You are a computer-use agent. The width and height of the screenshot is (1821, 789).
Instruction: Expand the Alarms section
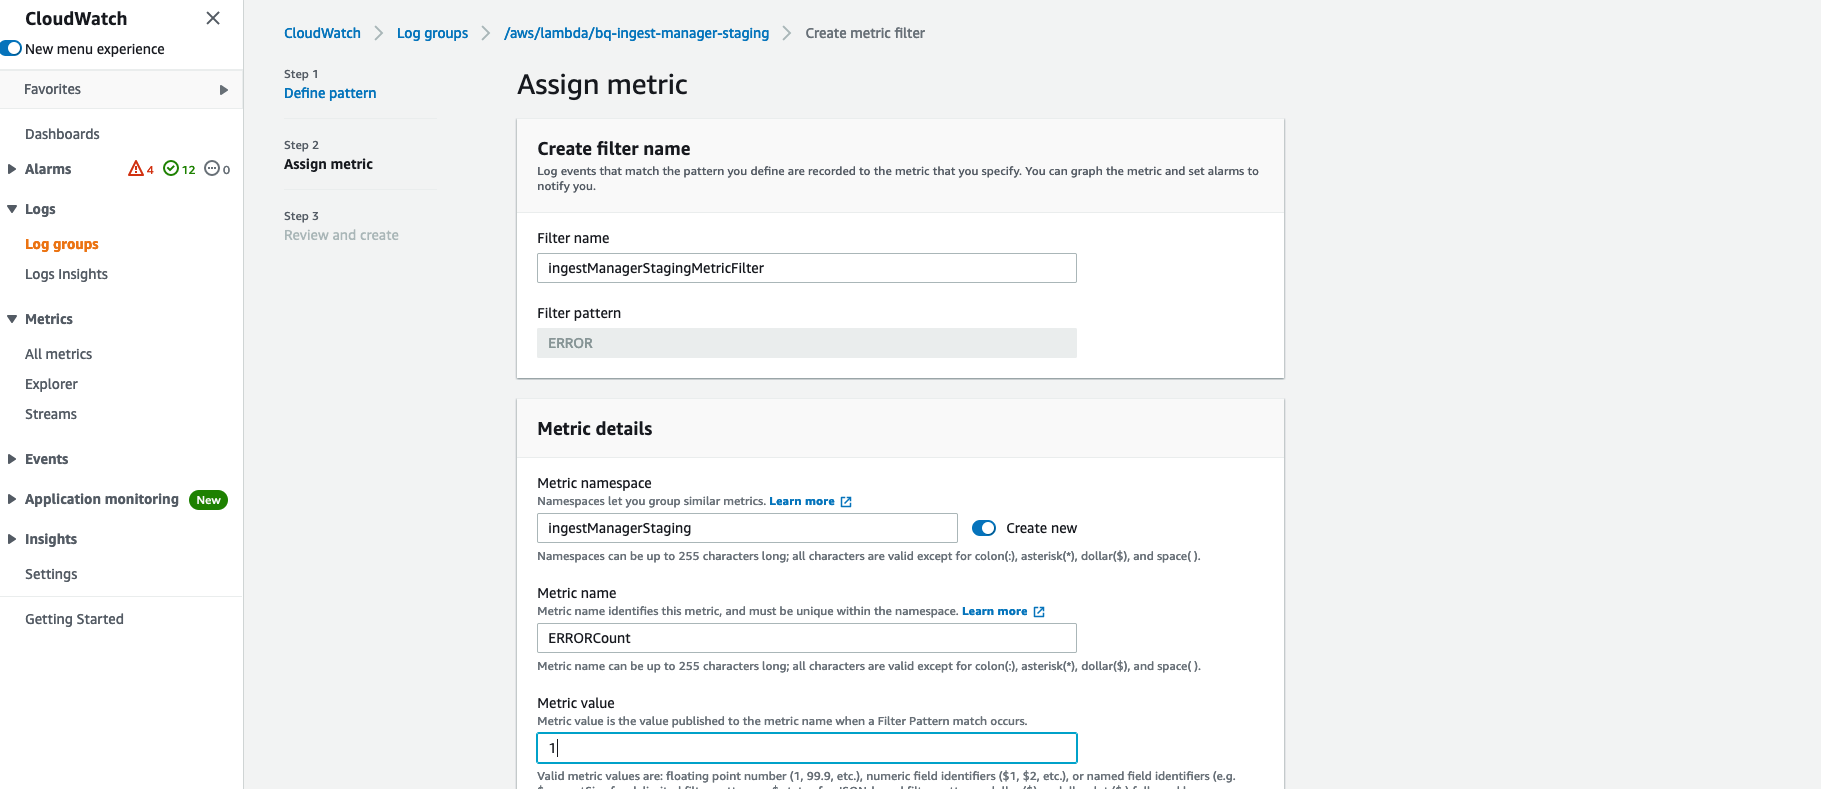point(12,169)
